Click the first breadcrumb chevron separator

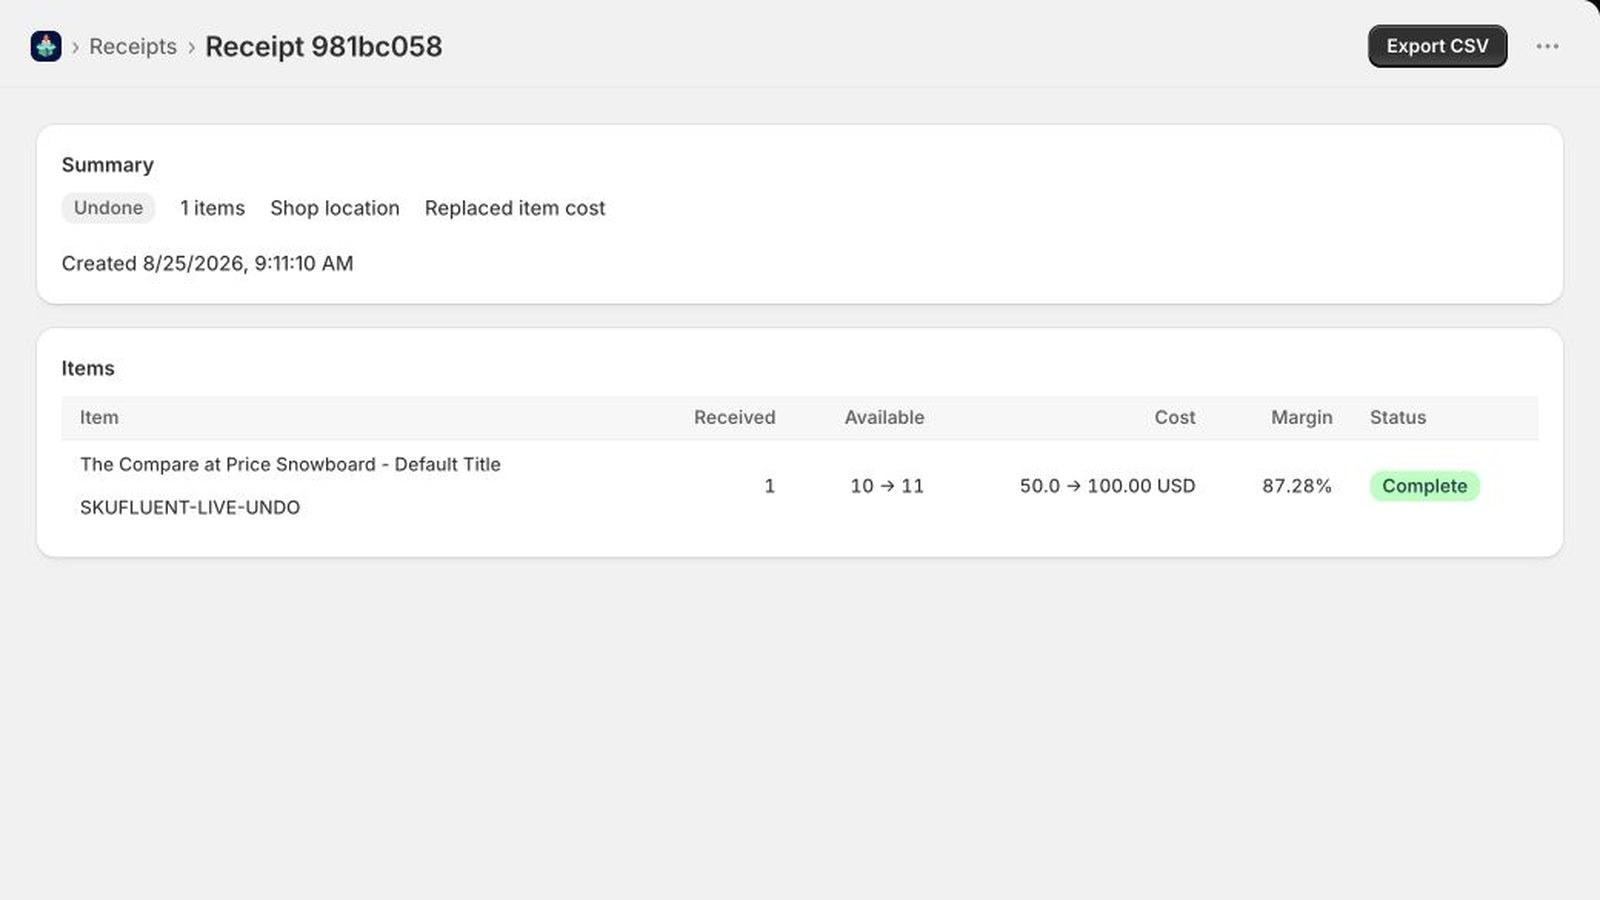(75, 47)
